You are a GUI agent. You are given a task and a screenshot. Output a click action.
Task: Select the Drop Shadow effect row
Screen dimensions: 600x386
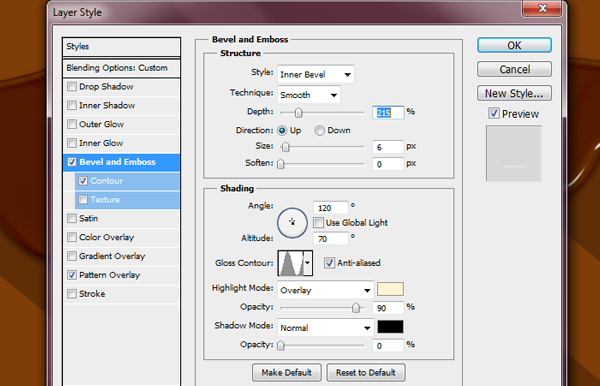coord(121,86)
